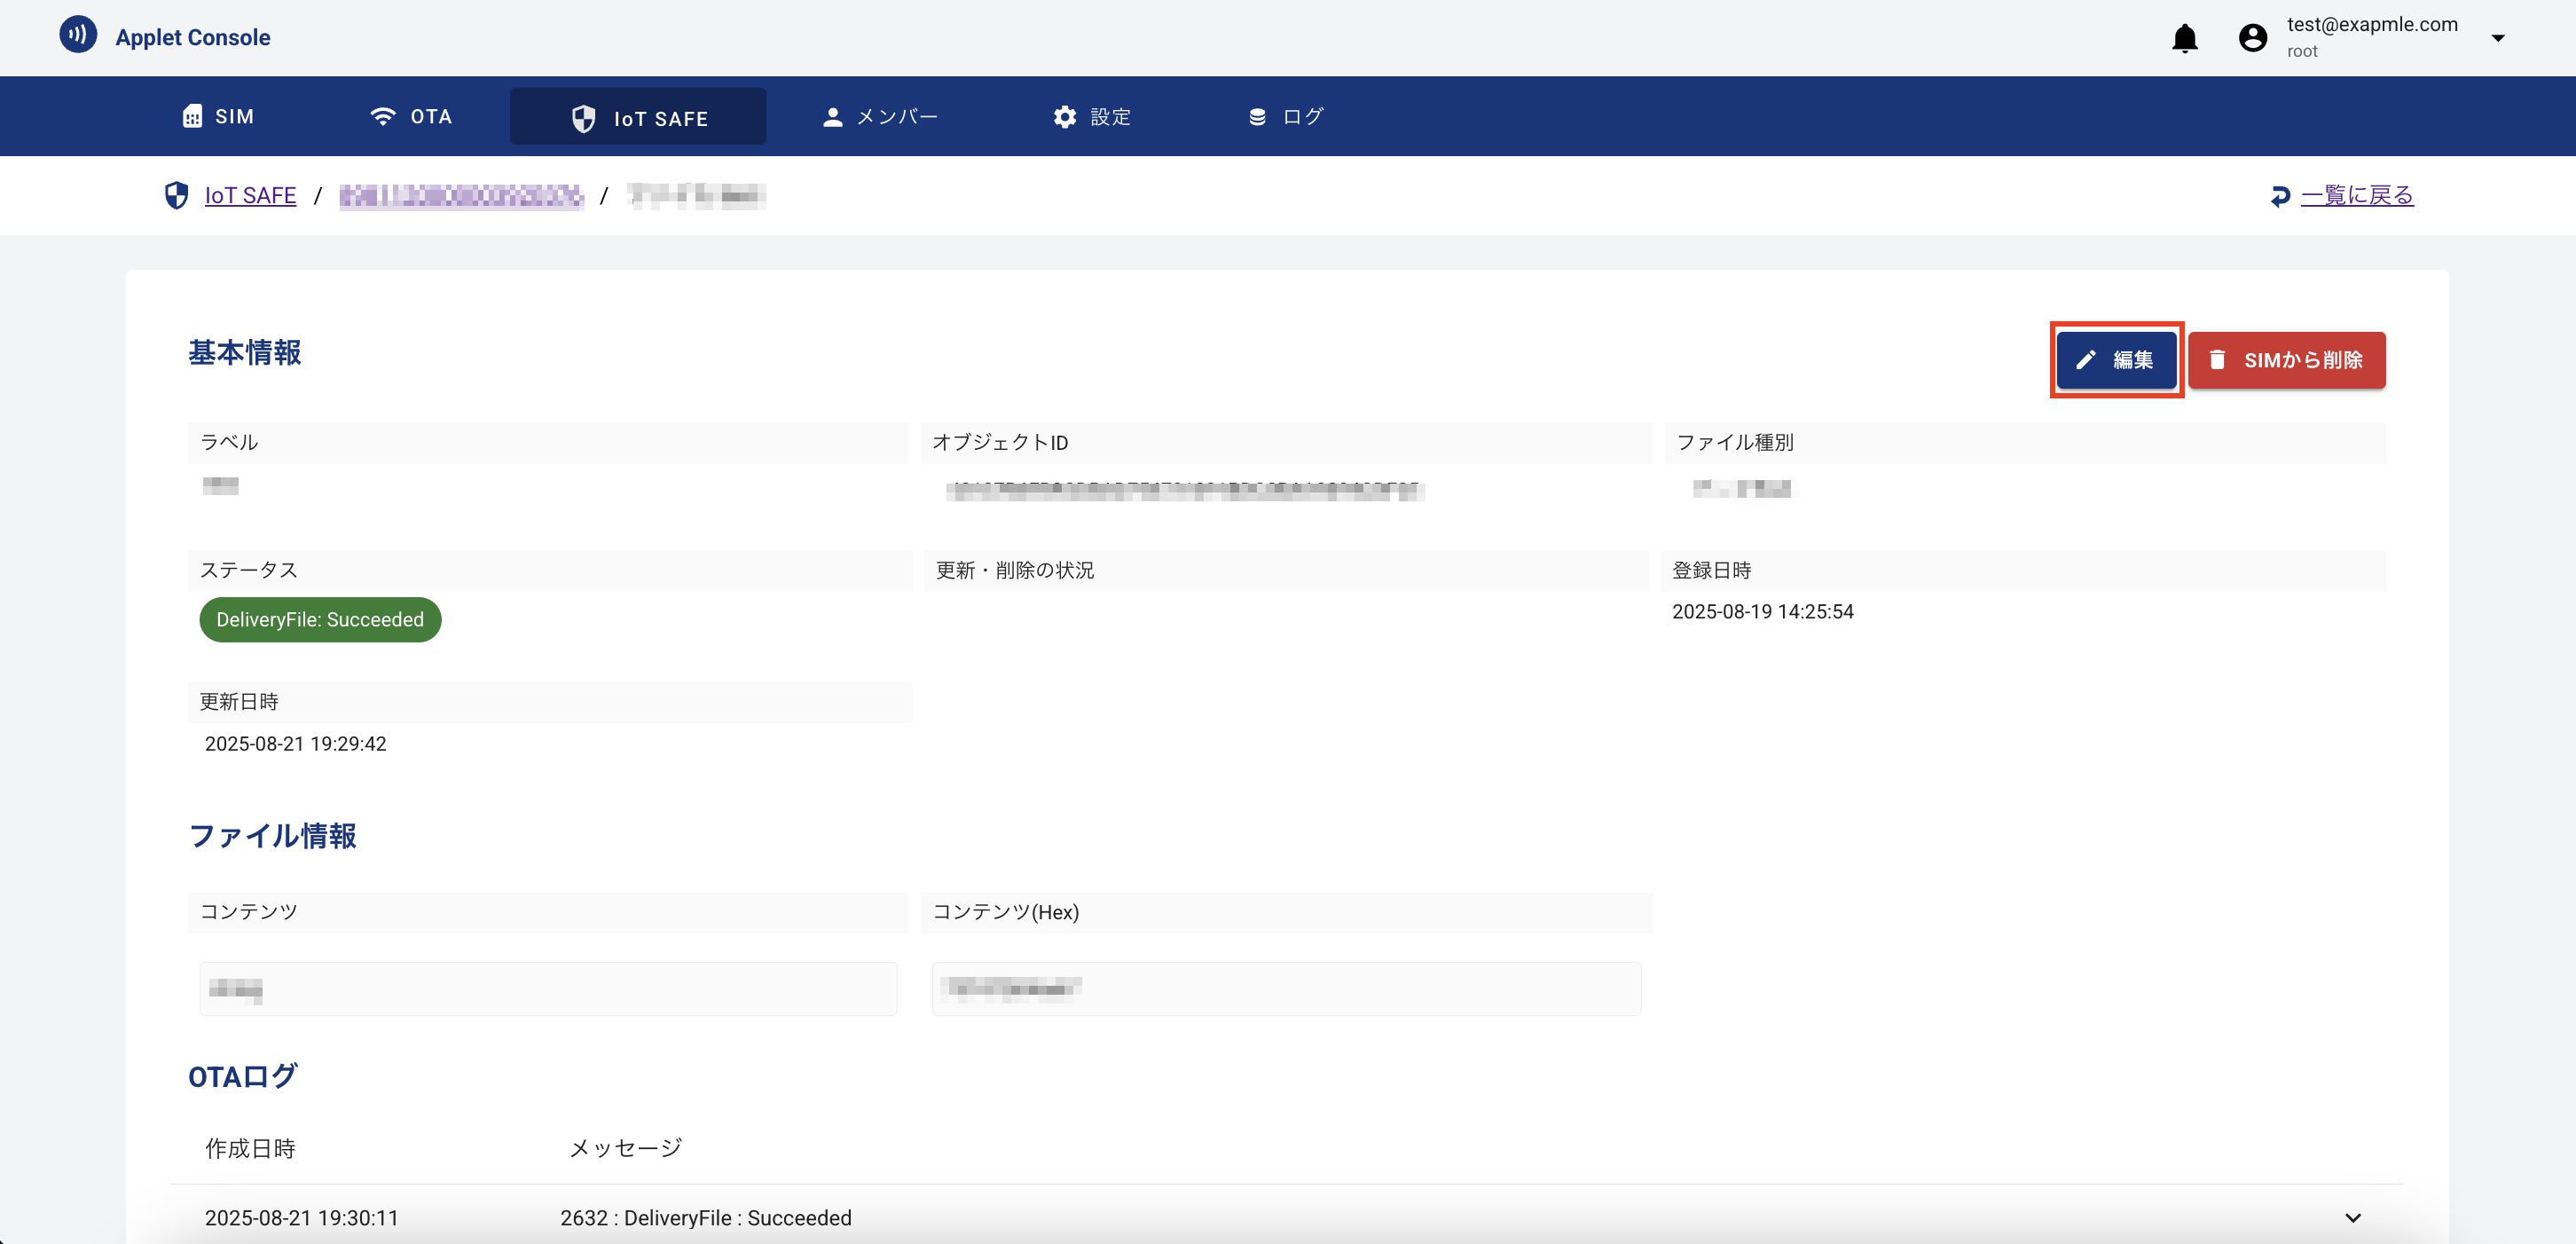Click the shield icon in the breadcrumb

pyautogui.click(x=176, y=195)
